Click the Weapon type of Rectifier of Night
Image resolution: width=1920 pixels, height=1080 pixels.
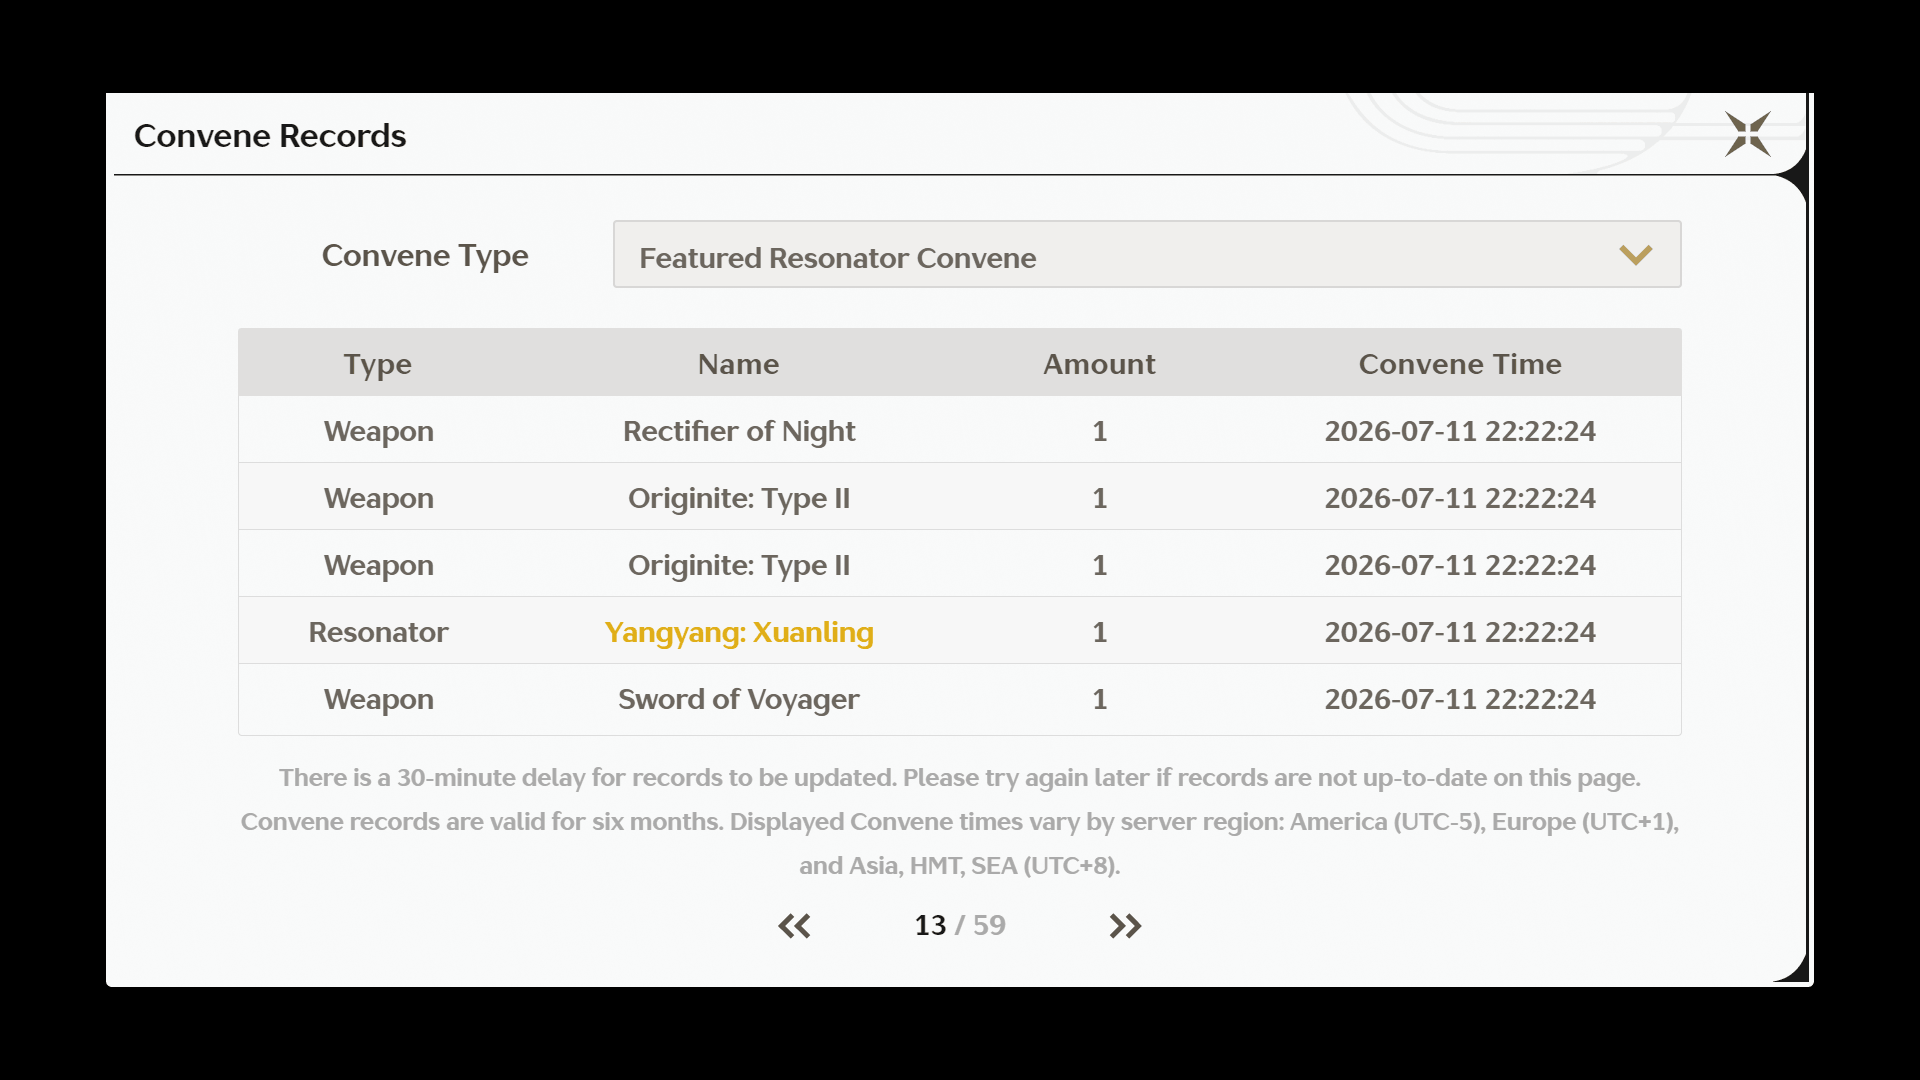378,432
